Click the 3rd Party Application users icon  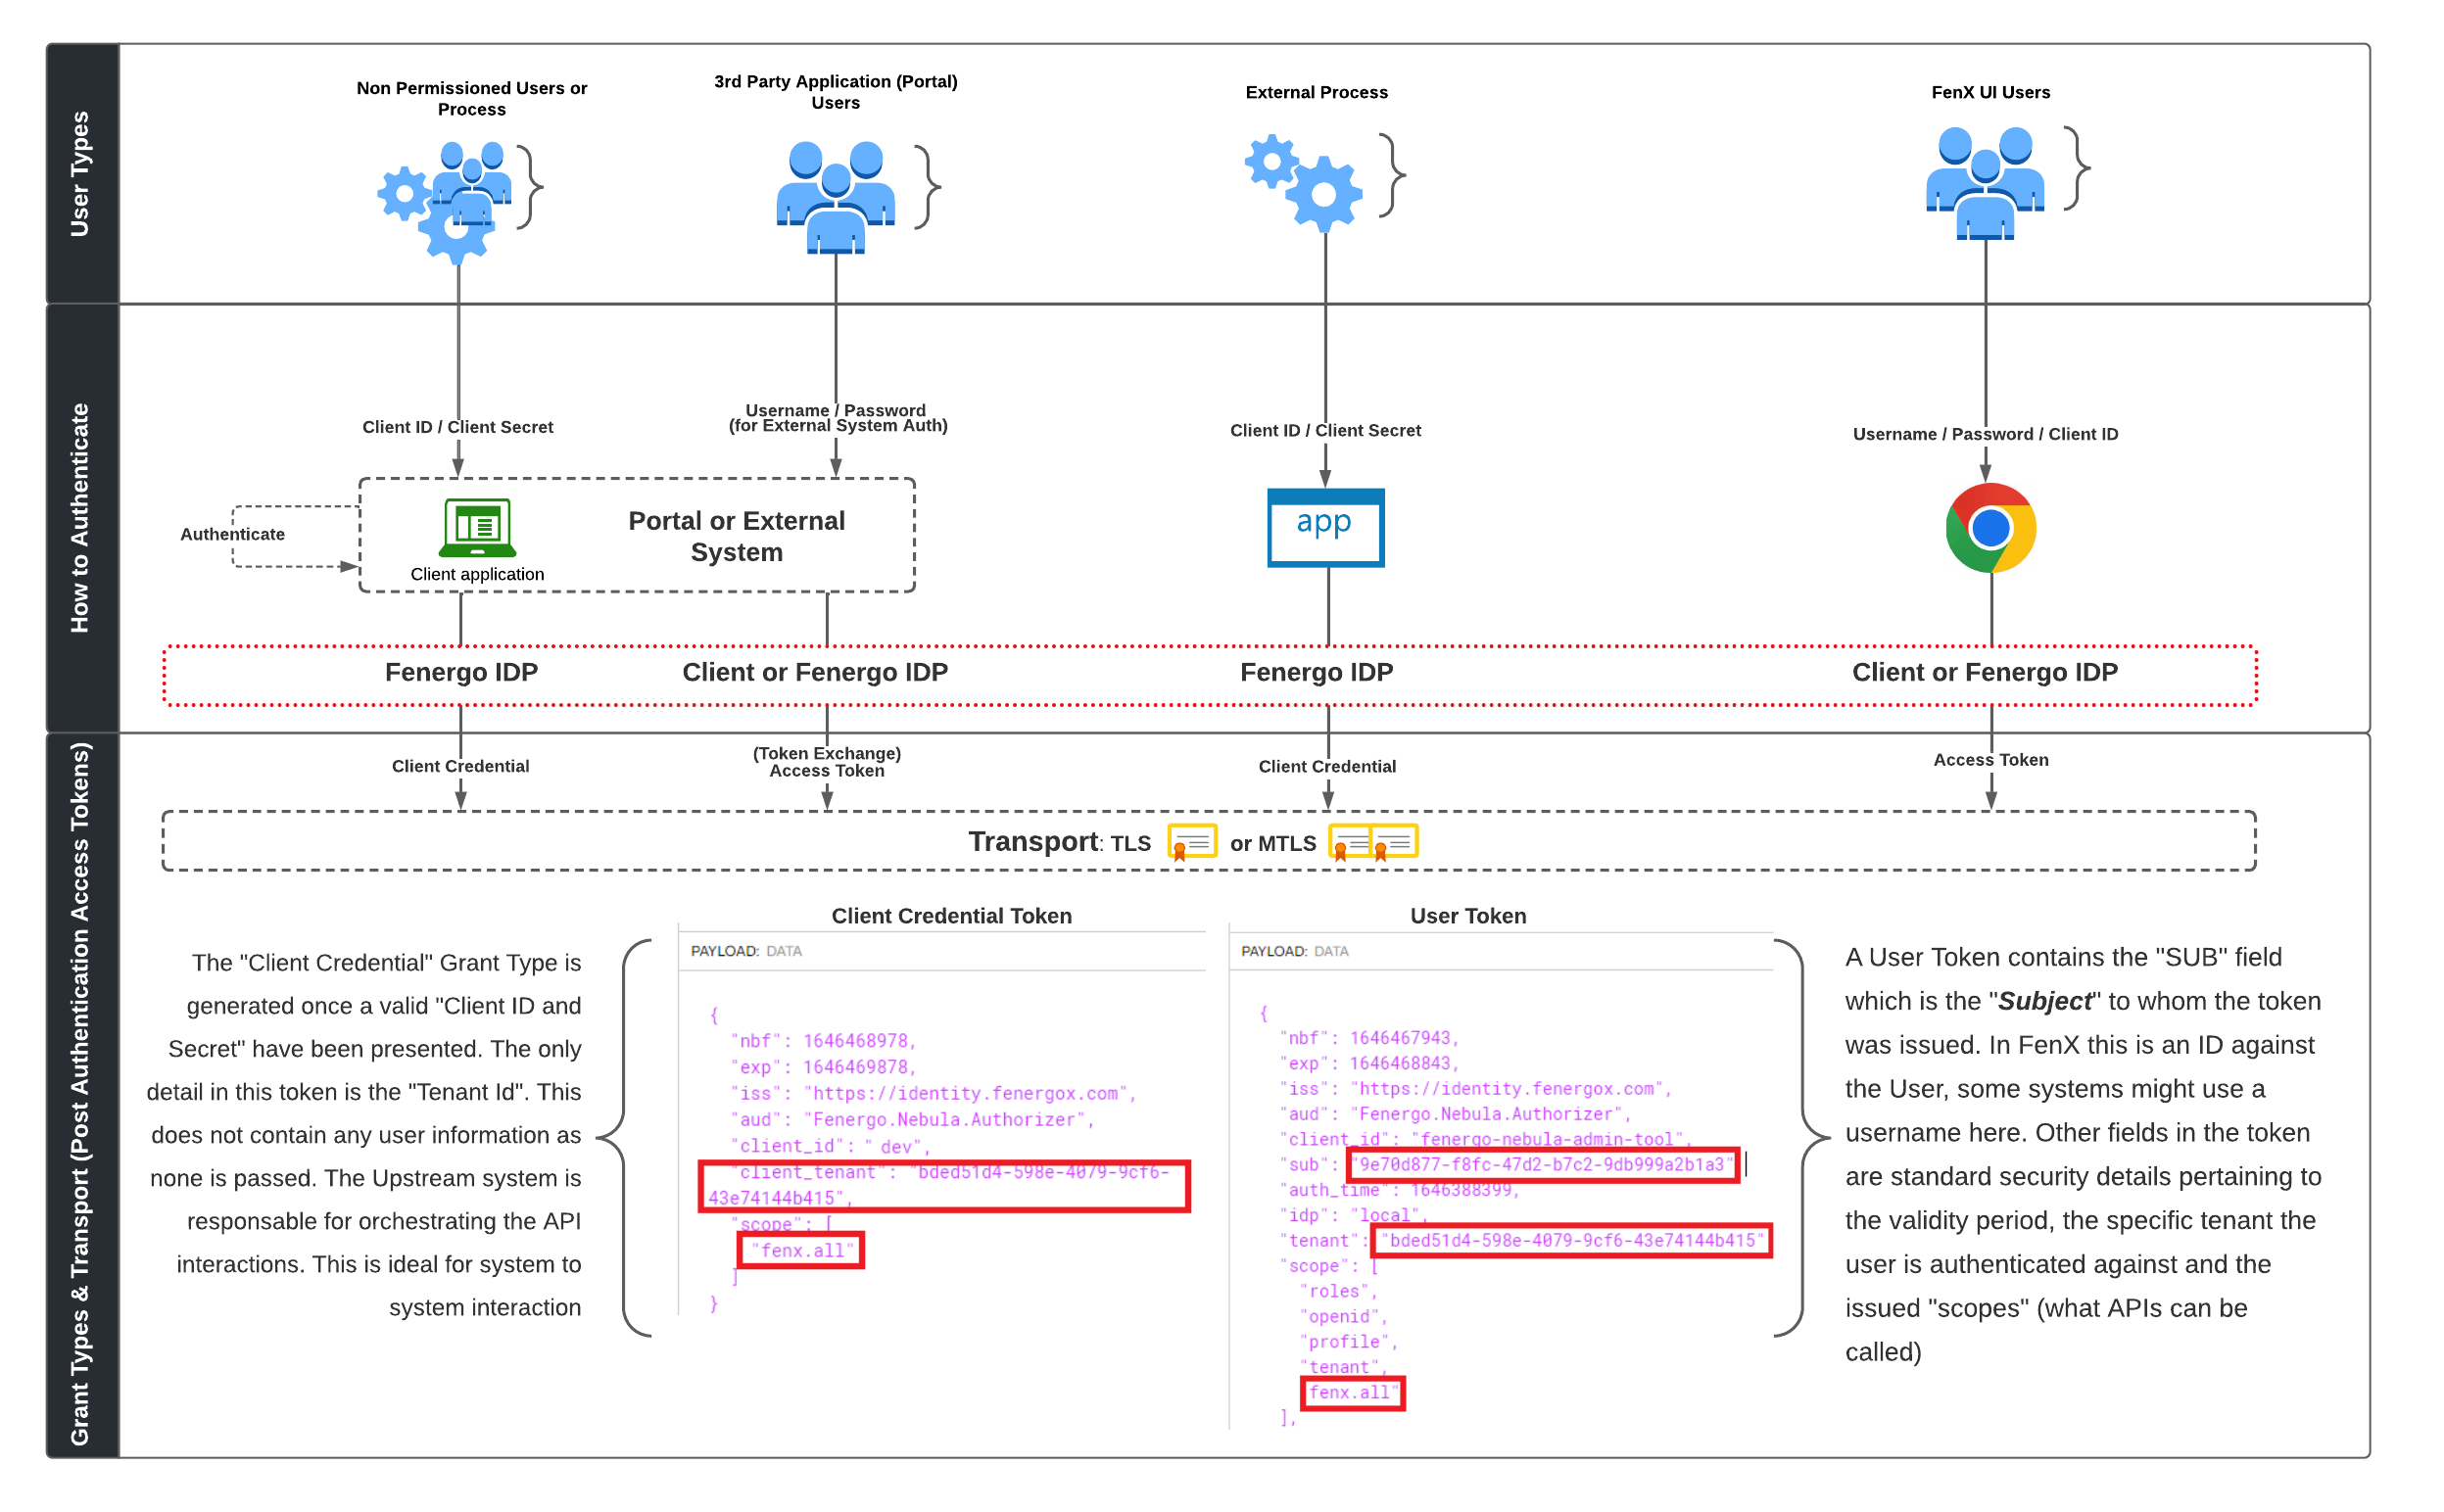point(835,195)
